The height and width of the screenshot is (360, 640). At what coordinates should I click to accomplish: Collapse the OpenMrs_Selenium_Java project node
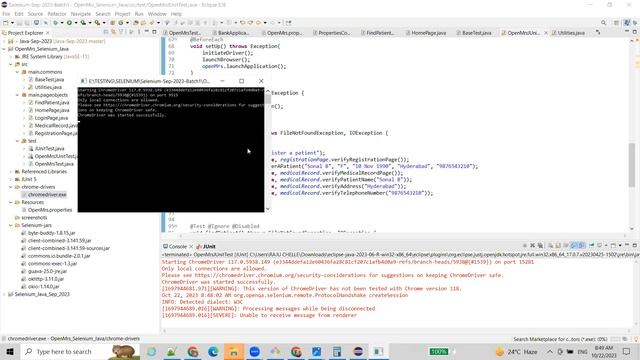tap(4, 49)
